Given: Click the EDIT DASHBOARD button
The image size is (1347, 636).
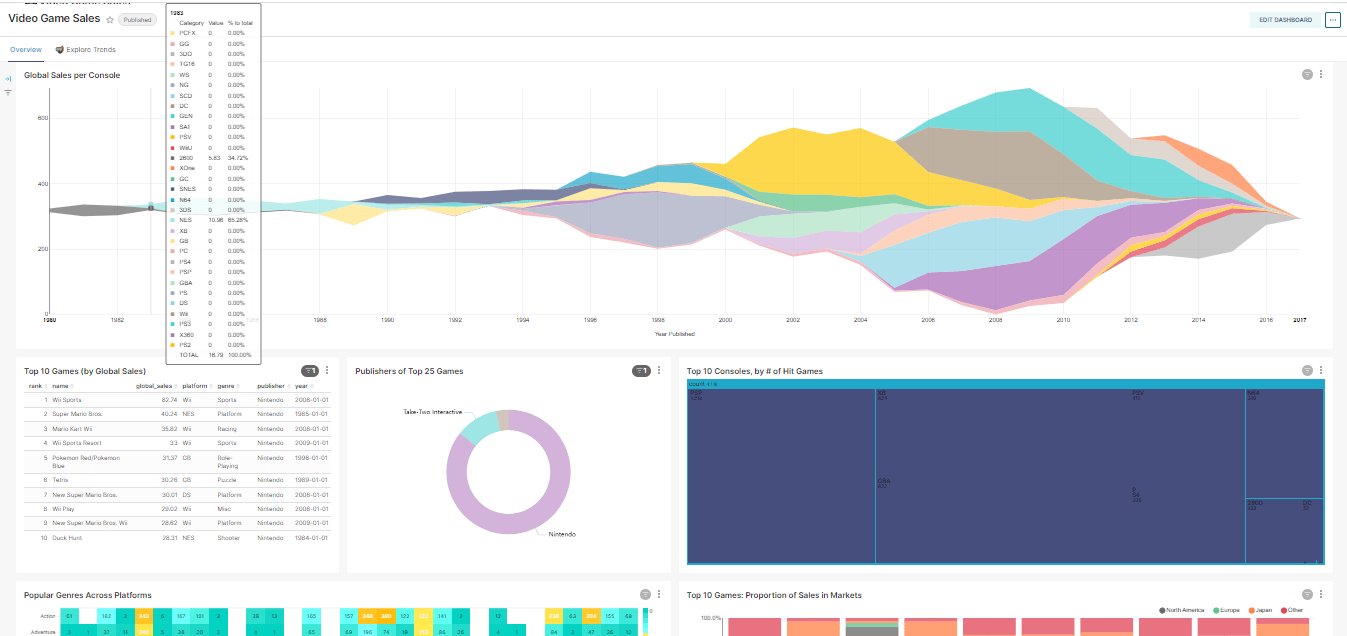Looking at the screenshot, I should point(1284,19).
